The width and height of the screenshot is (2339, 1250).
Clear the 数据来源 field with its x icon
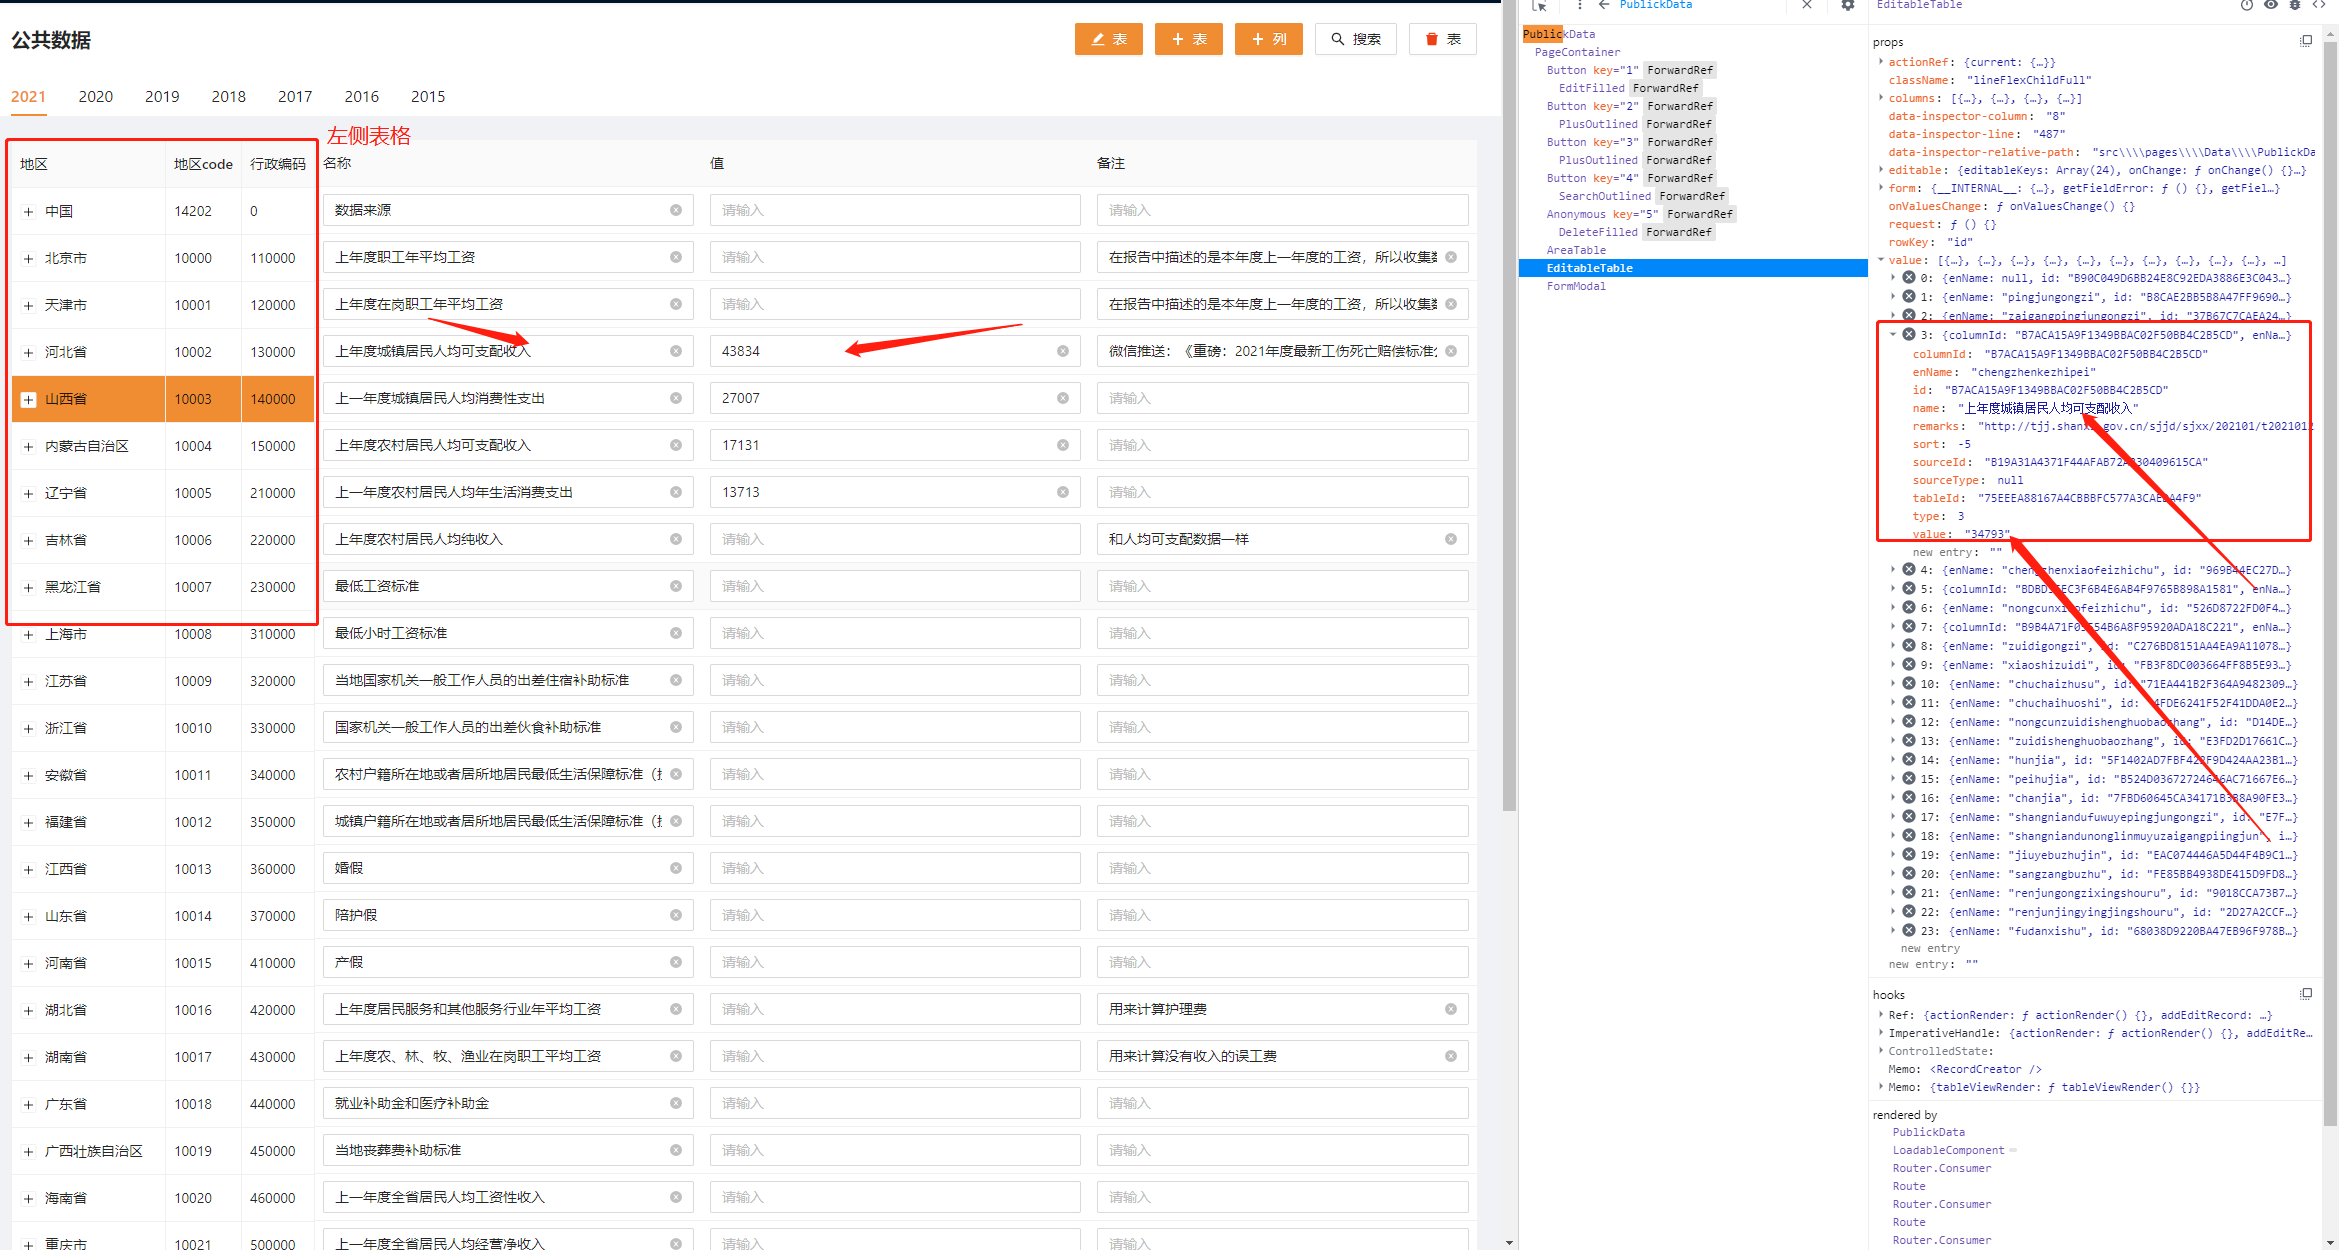[x=676, y=210]
